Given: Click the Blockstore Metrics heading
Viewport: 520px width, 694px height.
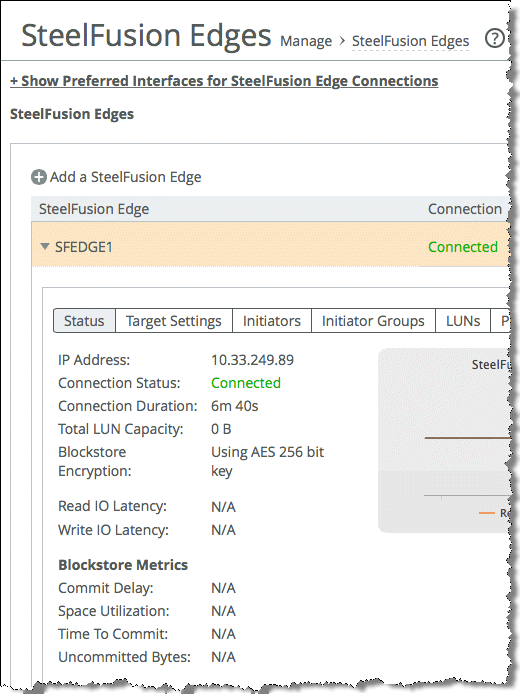Looking at the screenshot, I should pos(123,565).
